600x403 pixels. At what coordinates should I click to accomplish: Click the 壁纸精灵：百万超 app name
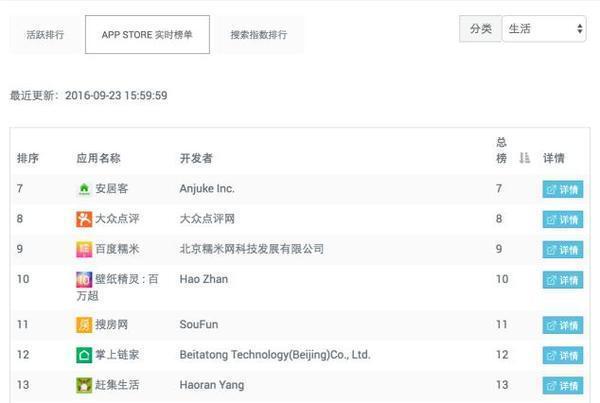coord(117,287)
